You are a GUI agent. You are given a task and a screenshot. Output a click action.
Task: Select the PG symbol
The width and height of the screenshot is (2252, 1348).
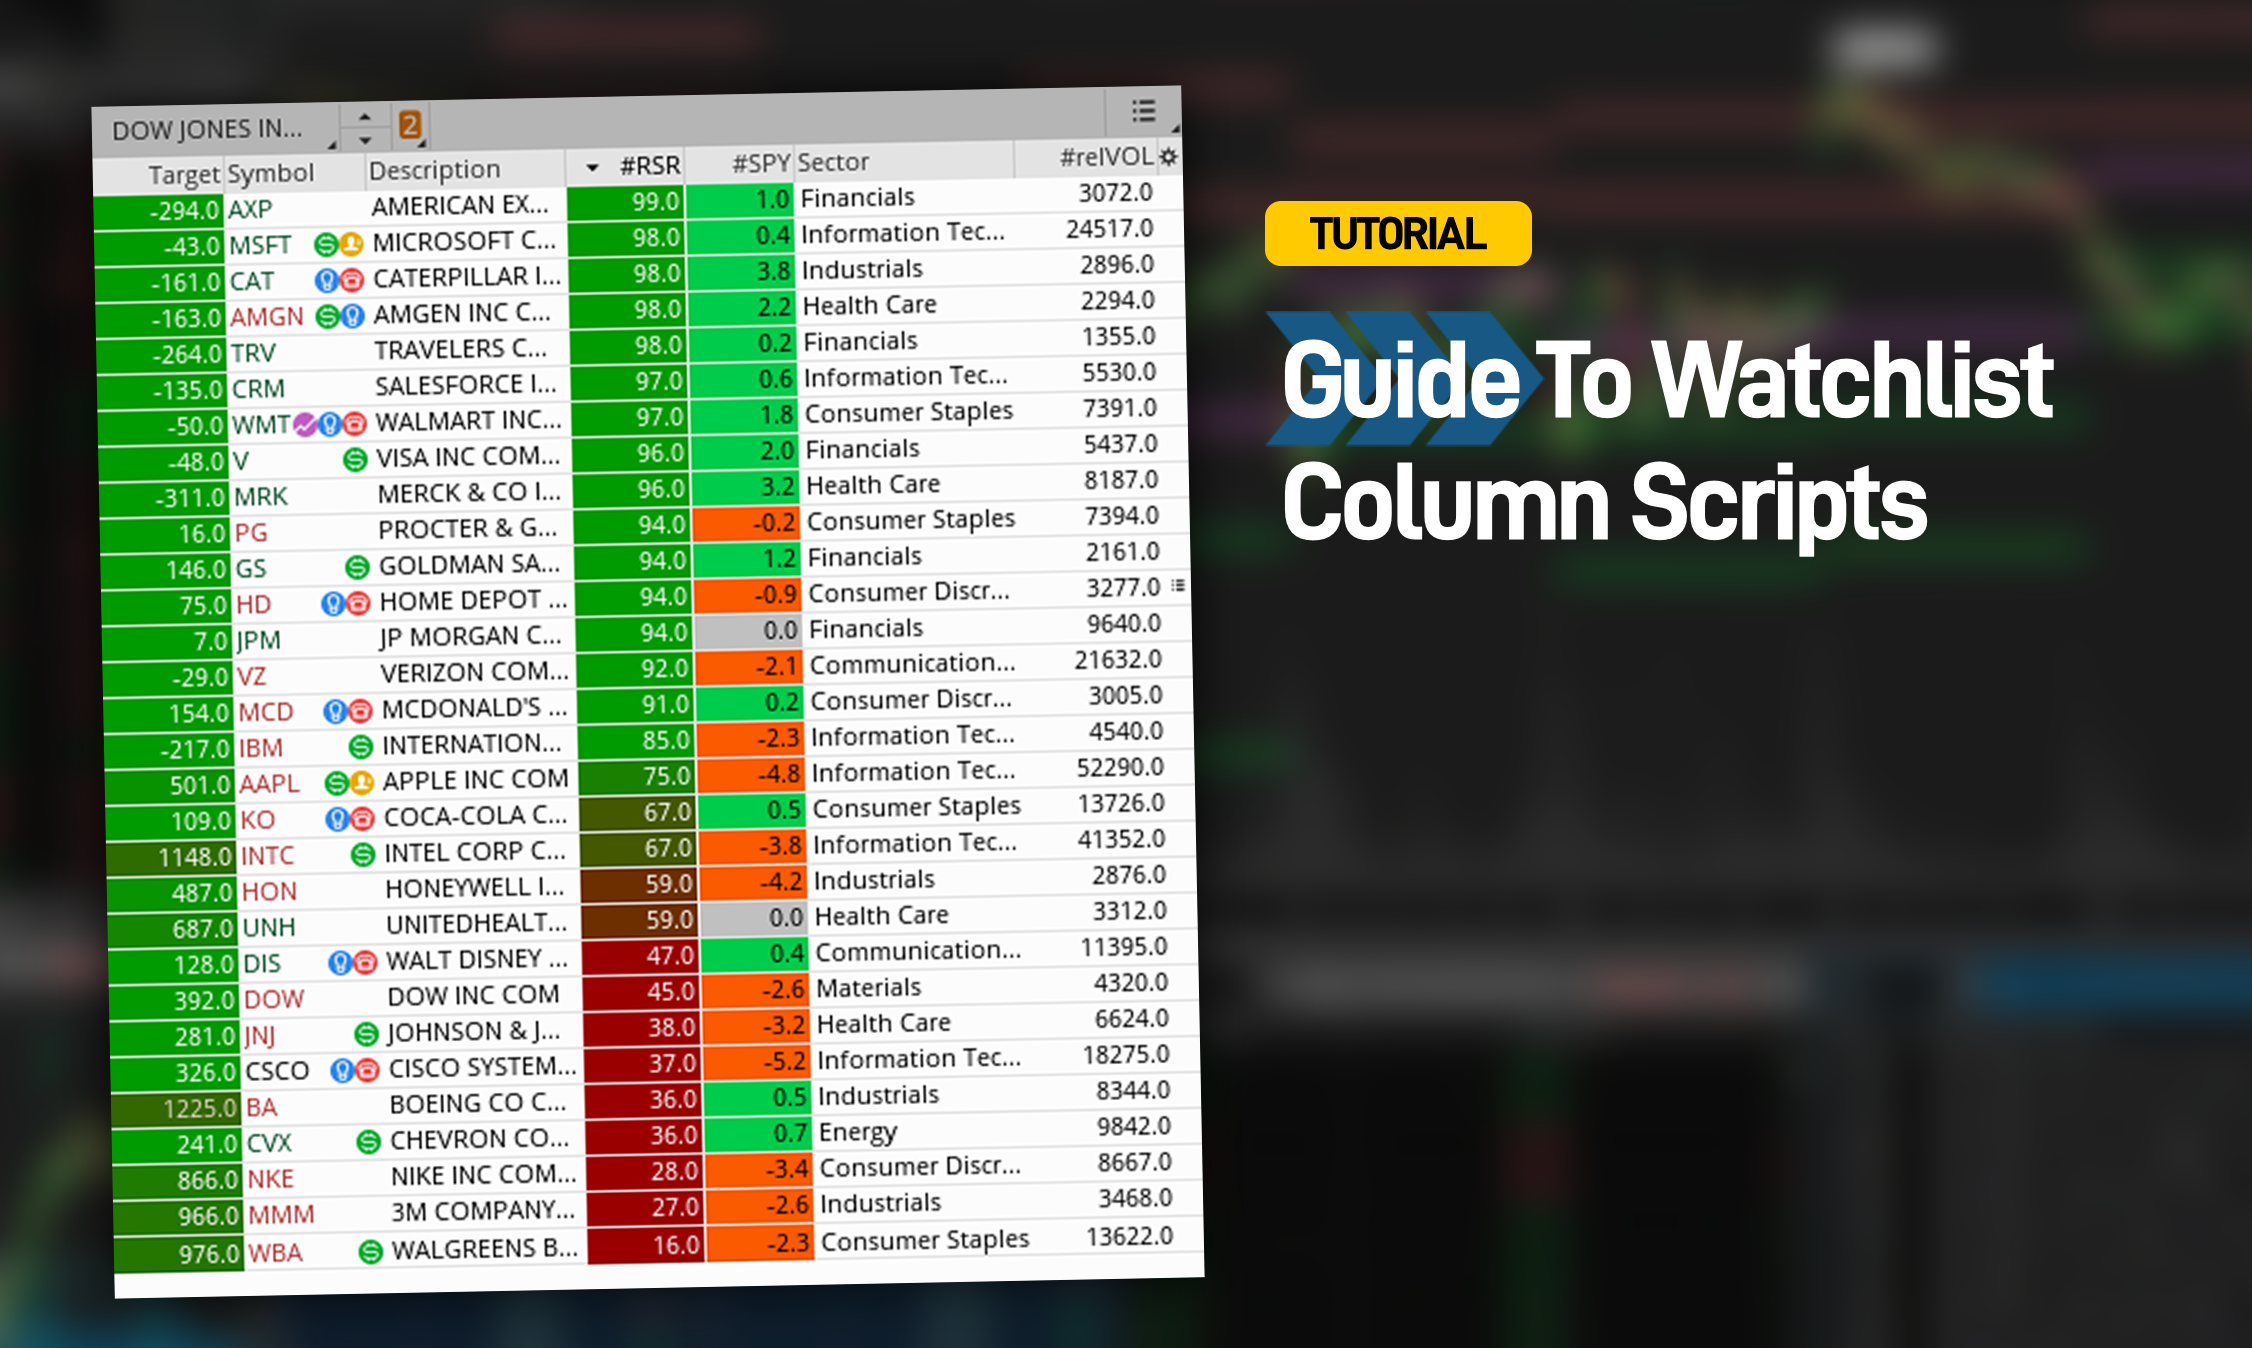251,533
